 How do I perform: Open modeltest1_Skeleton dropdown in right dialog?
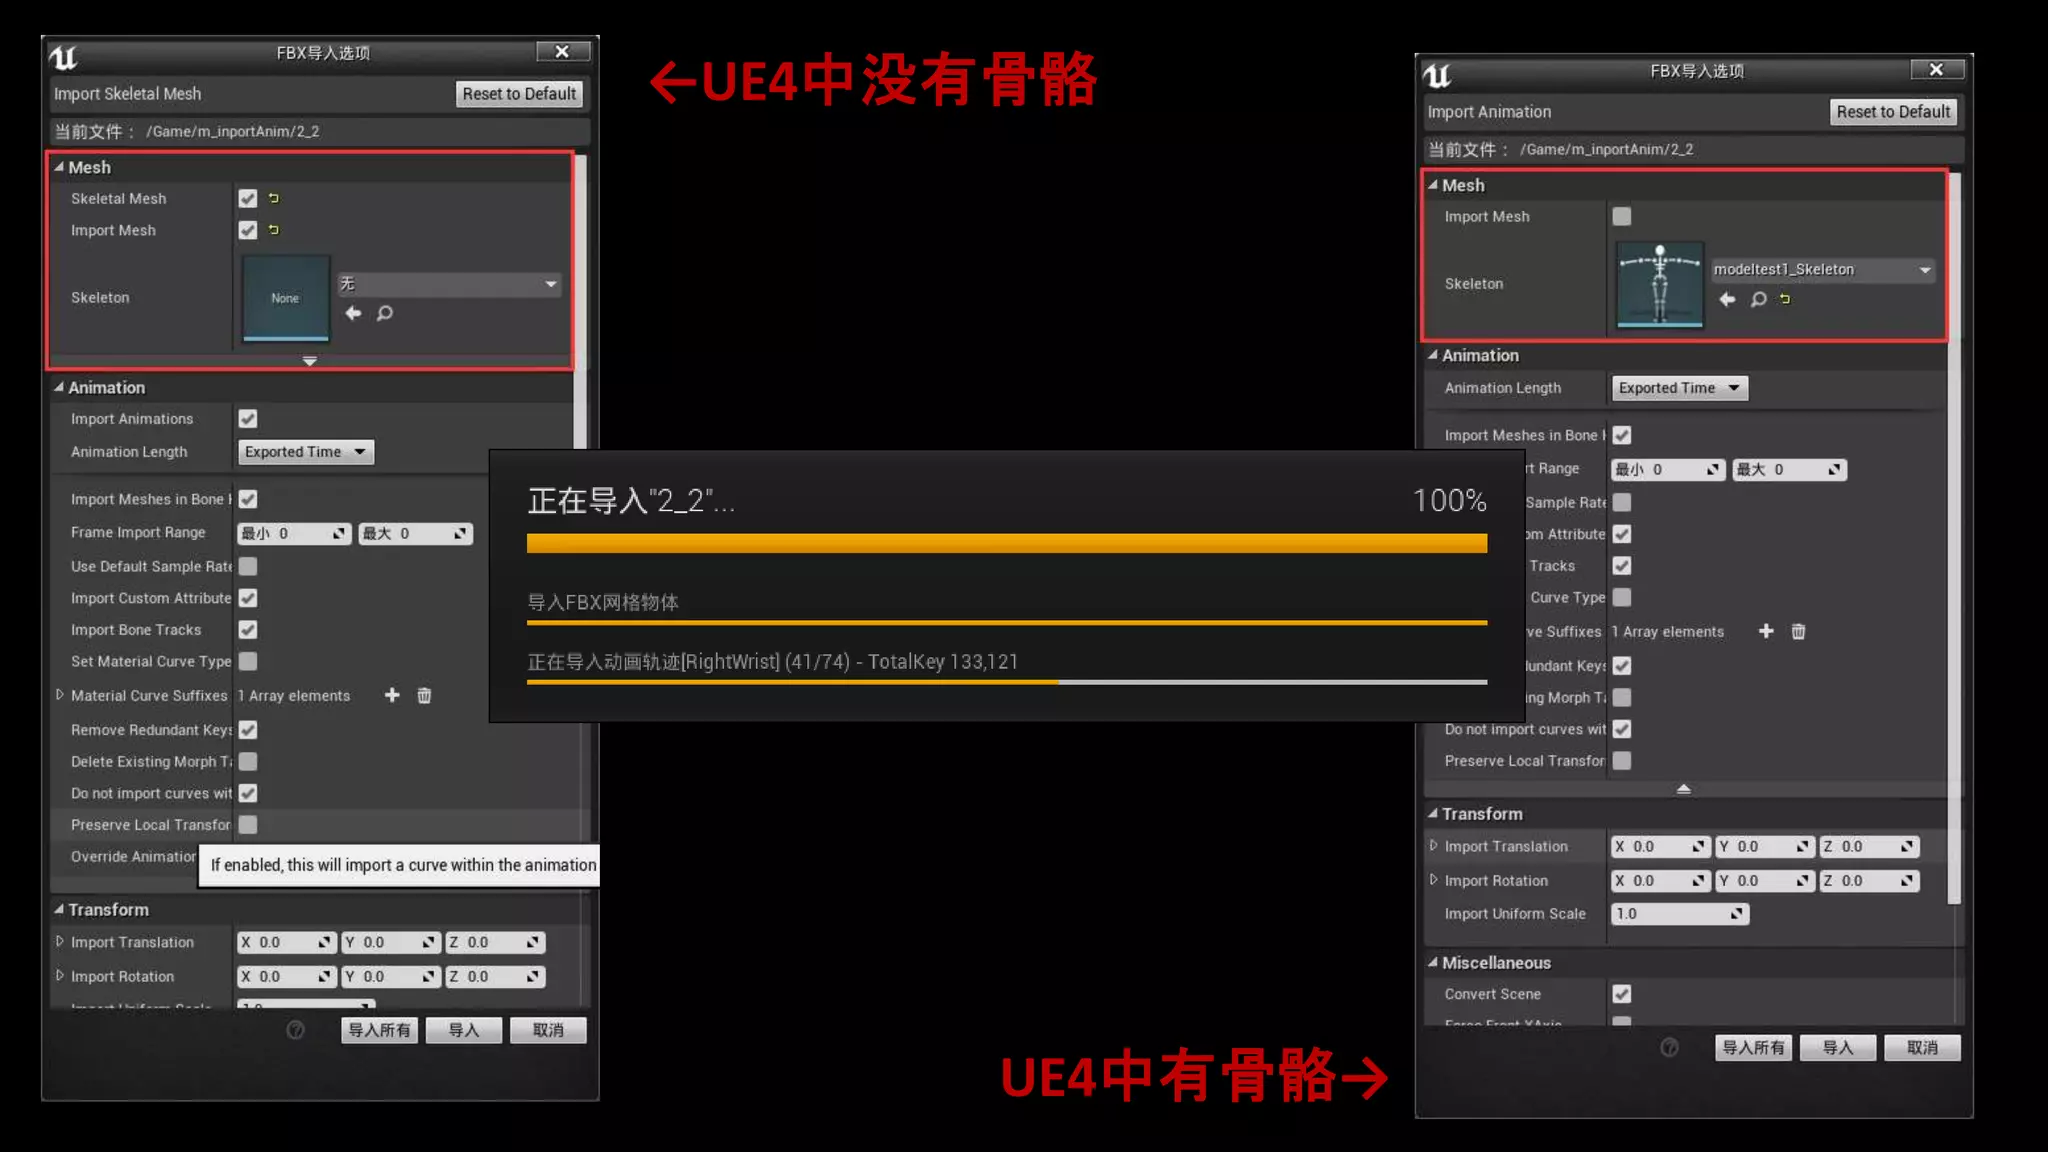point(1822,270)
